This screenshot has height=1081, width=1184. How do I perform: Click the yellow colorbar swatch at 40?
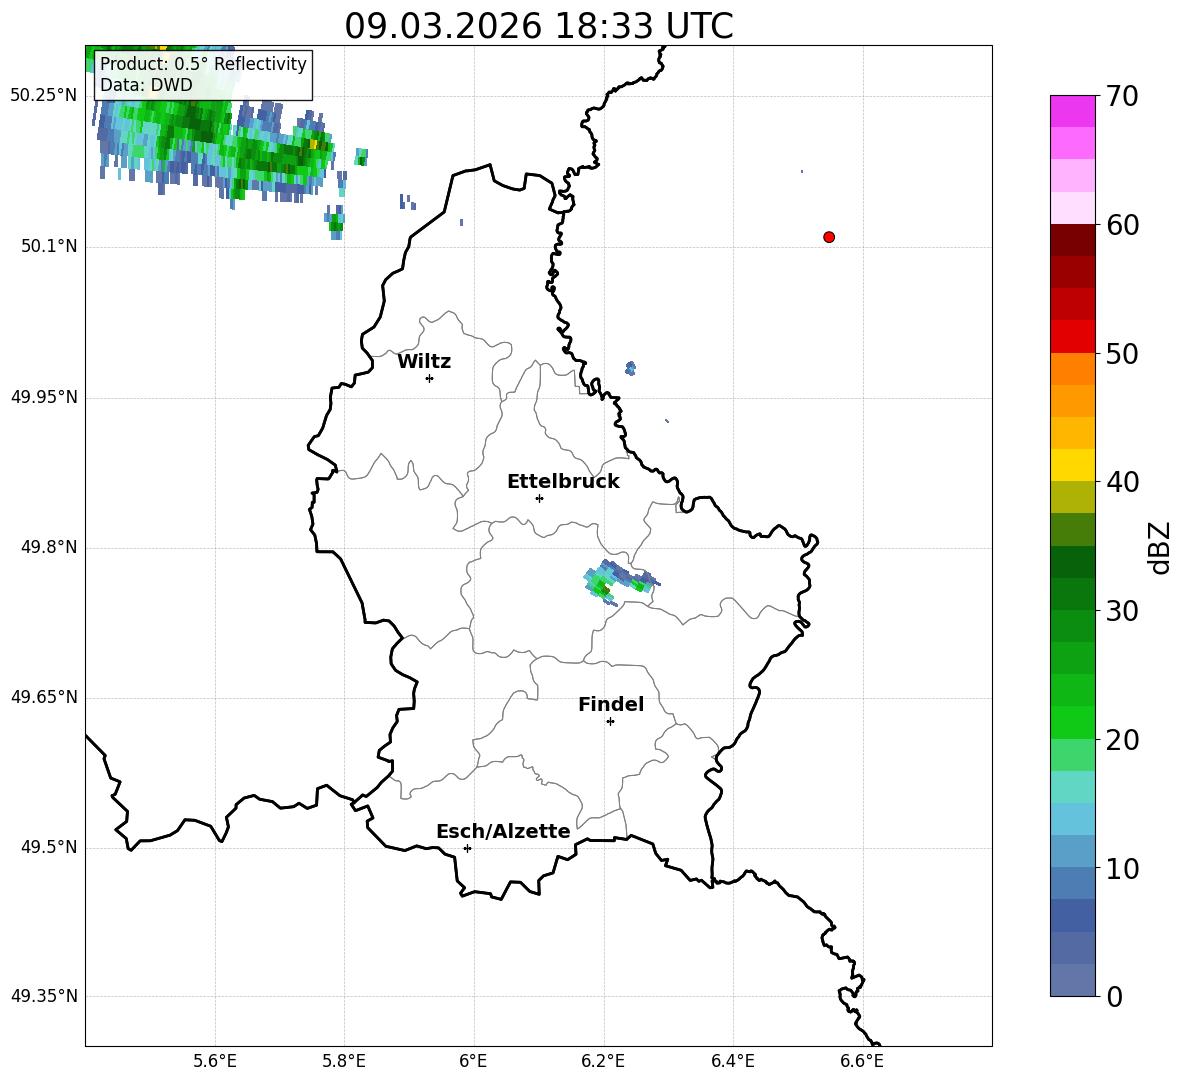(1073, 465)
